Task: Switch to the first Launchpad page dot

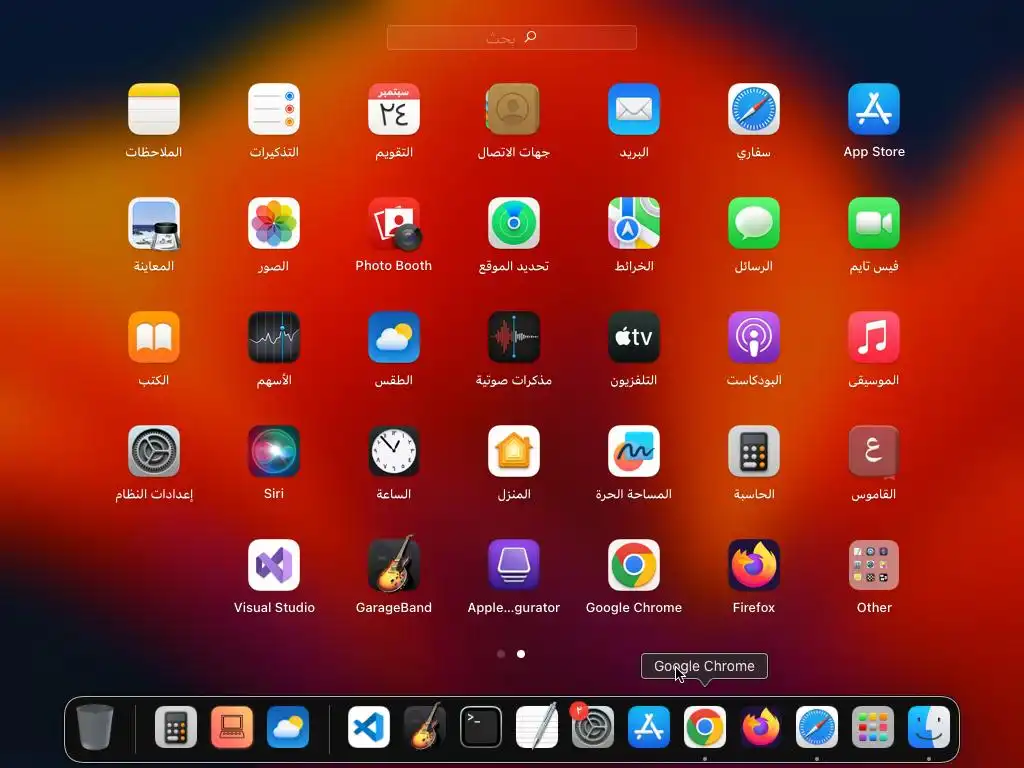Action: tap(501, 654)
